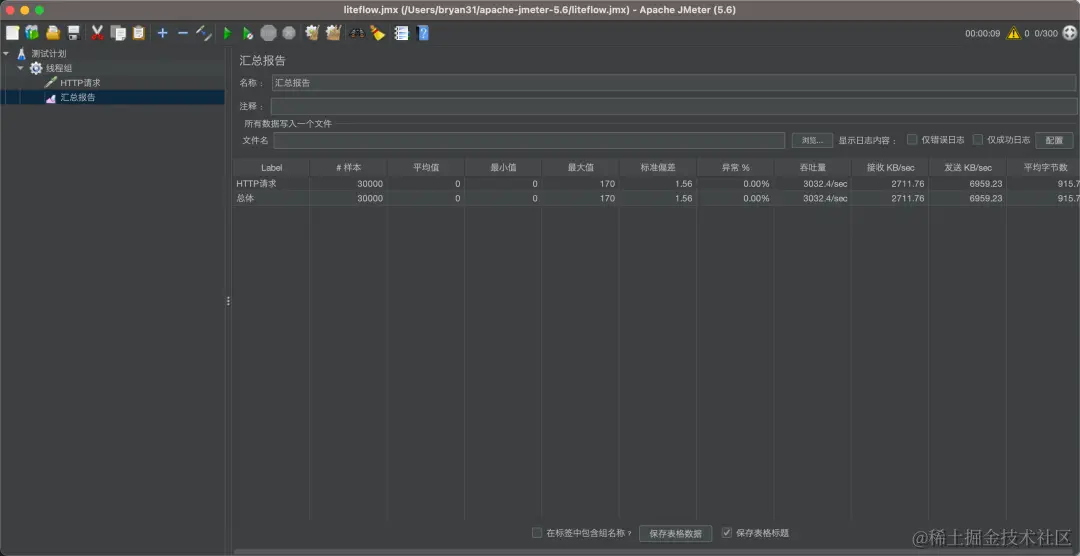This screenshot has height=556, width=1080.
Task: Click HTTP请求 row label cell
Action: (271, 184)
